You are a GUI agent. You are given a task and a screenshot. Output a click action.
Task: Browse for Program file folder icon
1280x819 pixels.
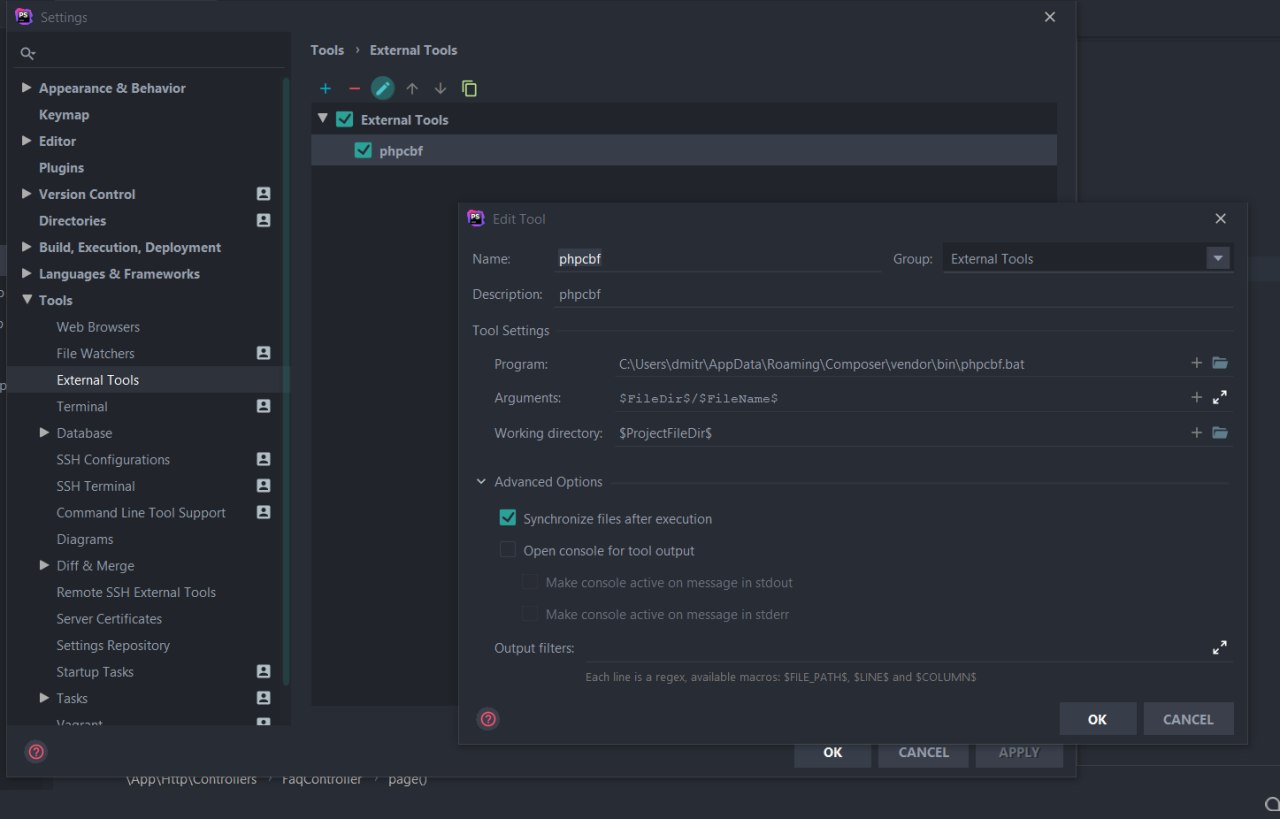click(x=1220, y=363)
